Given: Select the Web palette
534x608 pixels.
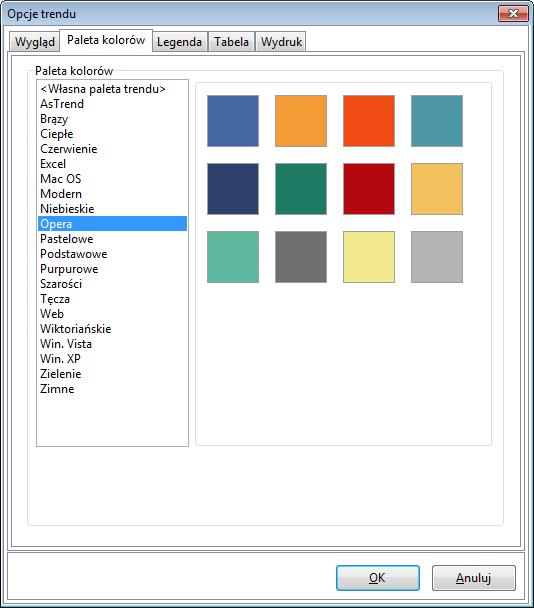Looking at the screenshot, I should click(112, 314).
